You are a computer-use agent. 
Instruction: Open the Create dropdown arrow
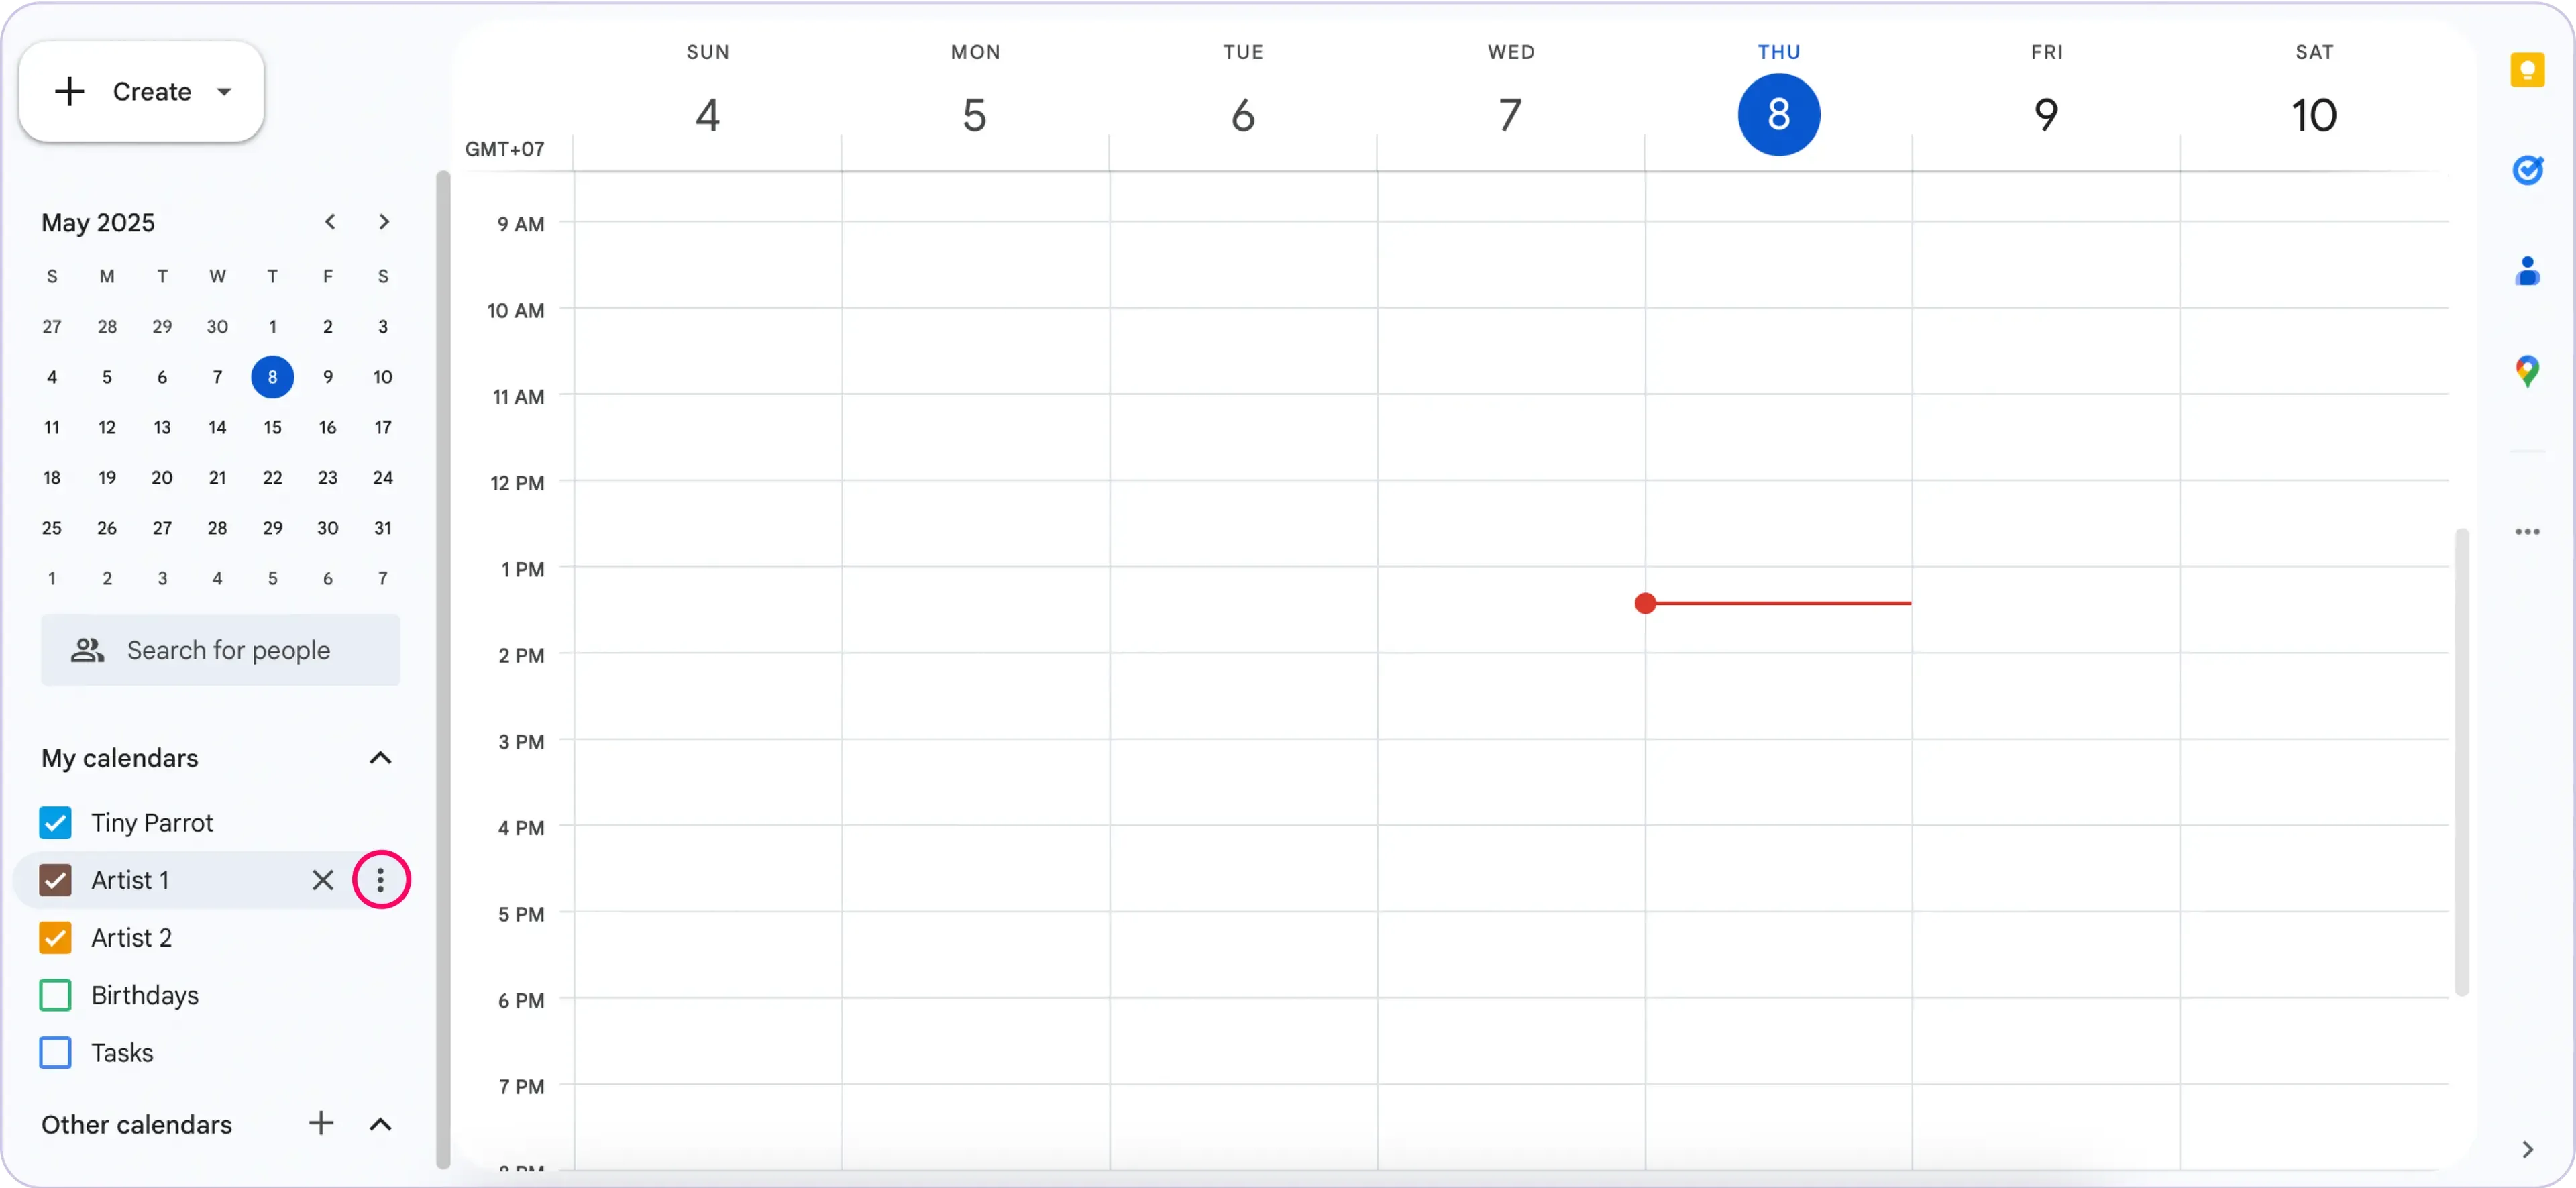224,92
